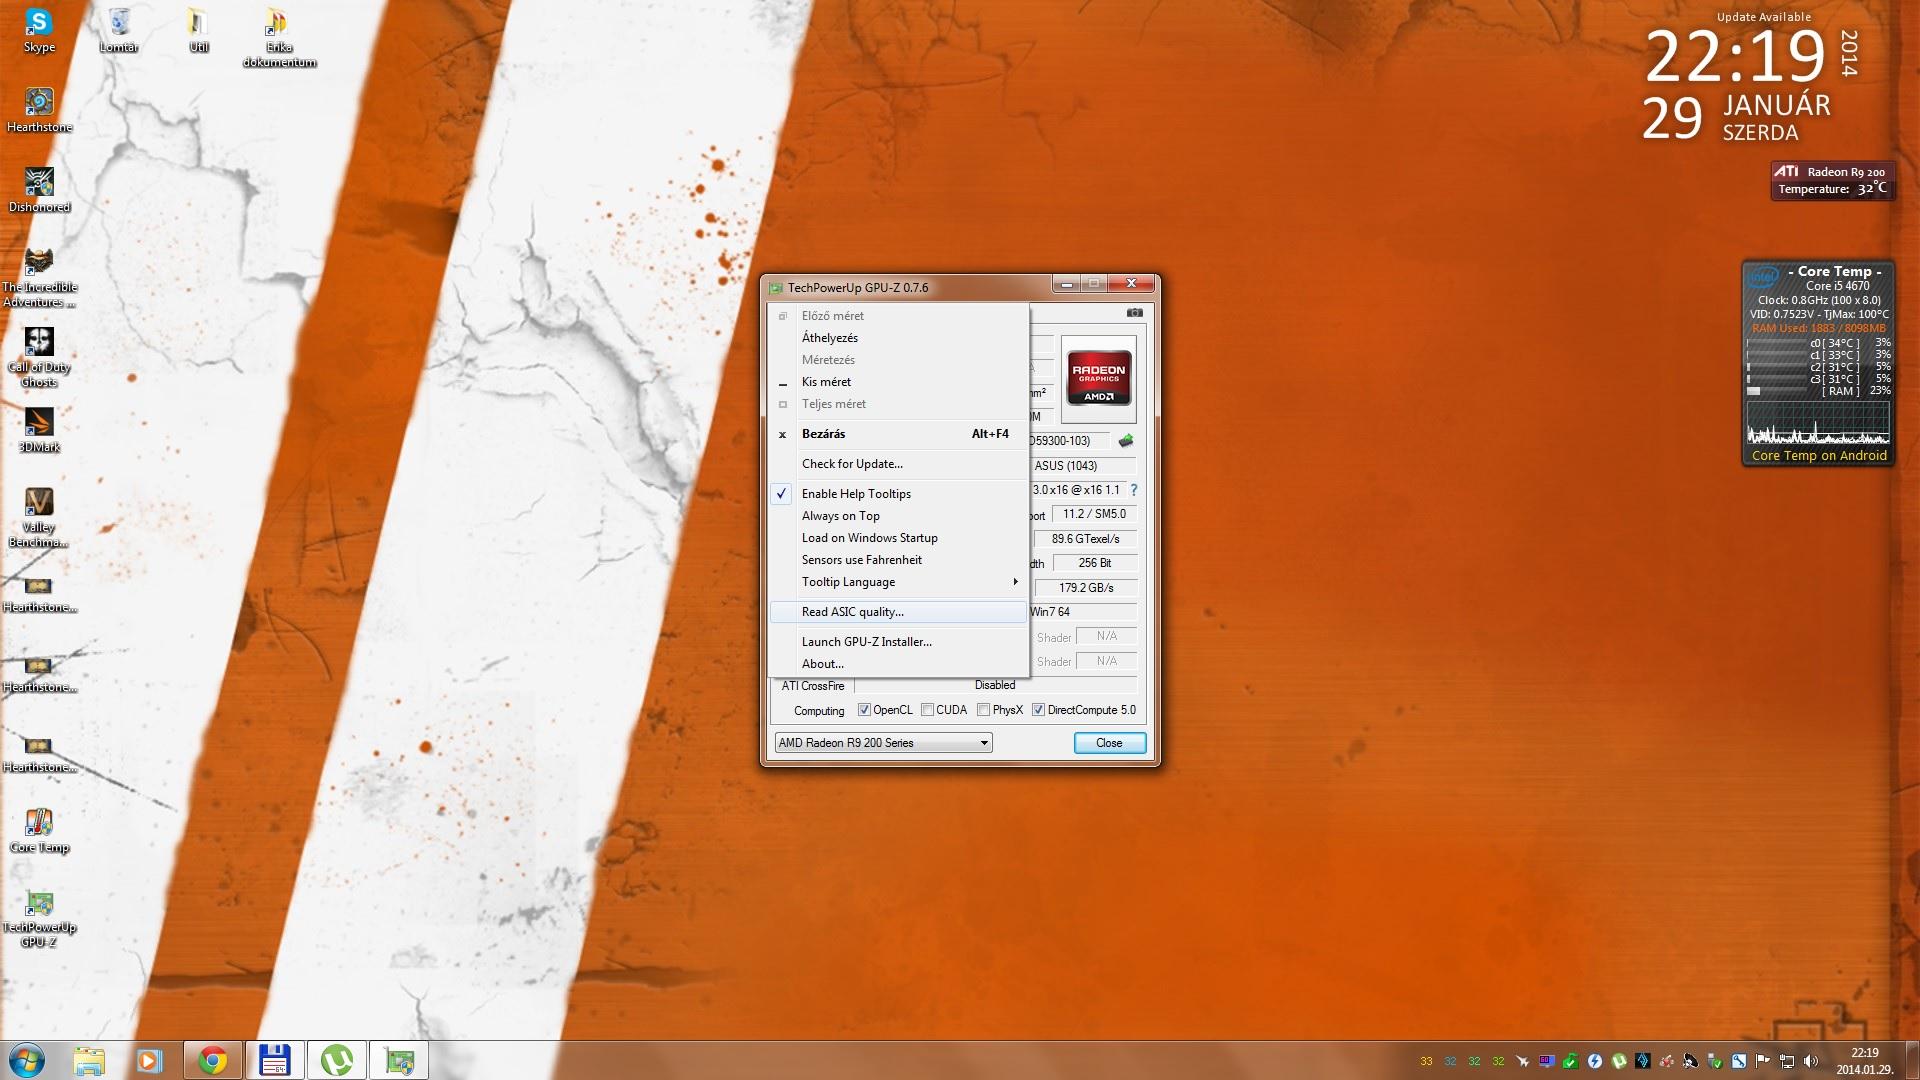1920x1080 pixels.
Task: Enable Sensors use Fahrenheit
Action: tap(898, 560)
